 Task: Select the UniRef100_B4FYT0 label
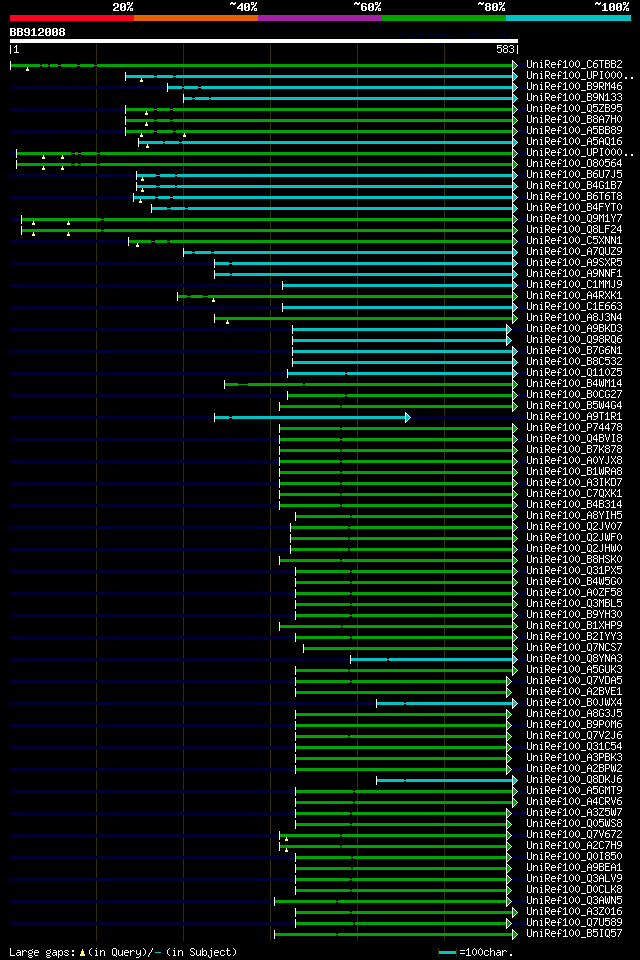(x=574, y=208)
